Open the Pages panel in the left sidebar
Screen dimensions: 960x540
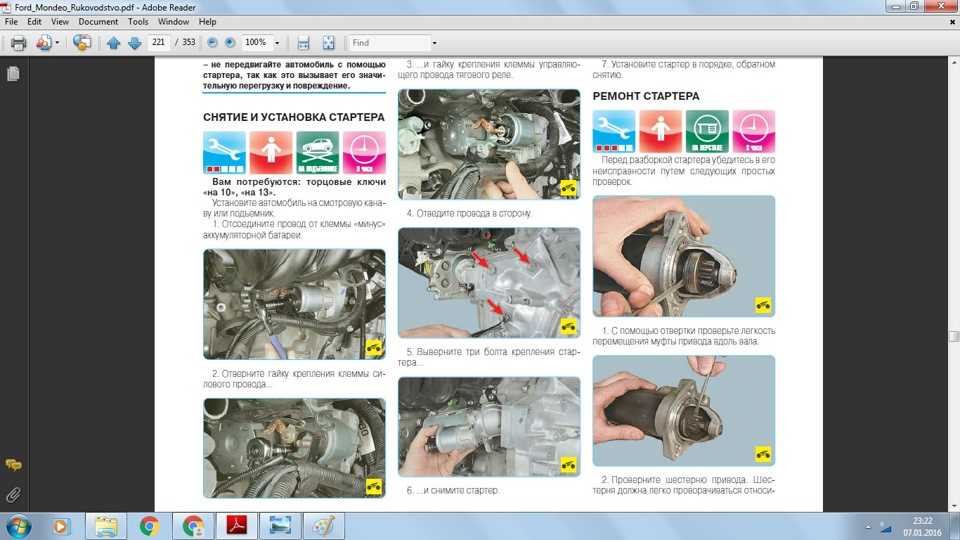point(13,74)
